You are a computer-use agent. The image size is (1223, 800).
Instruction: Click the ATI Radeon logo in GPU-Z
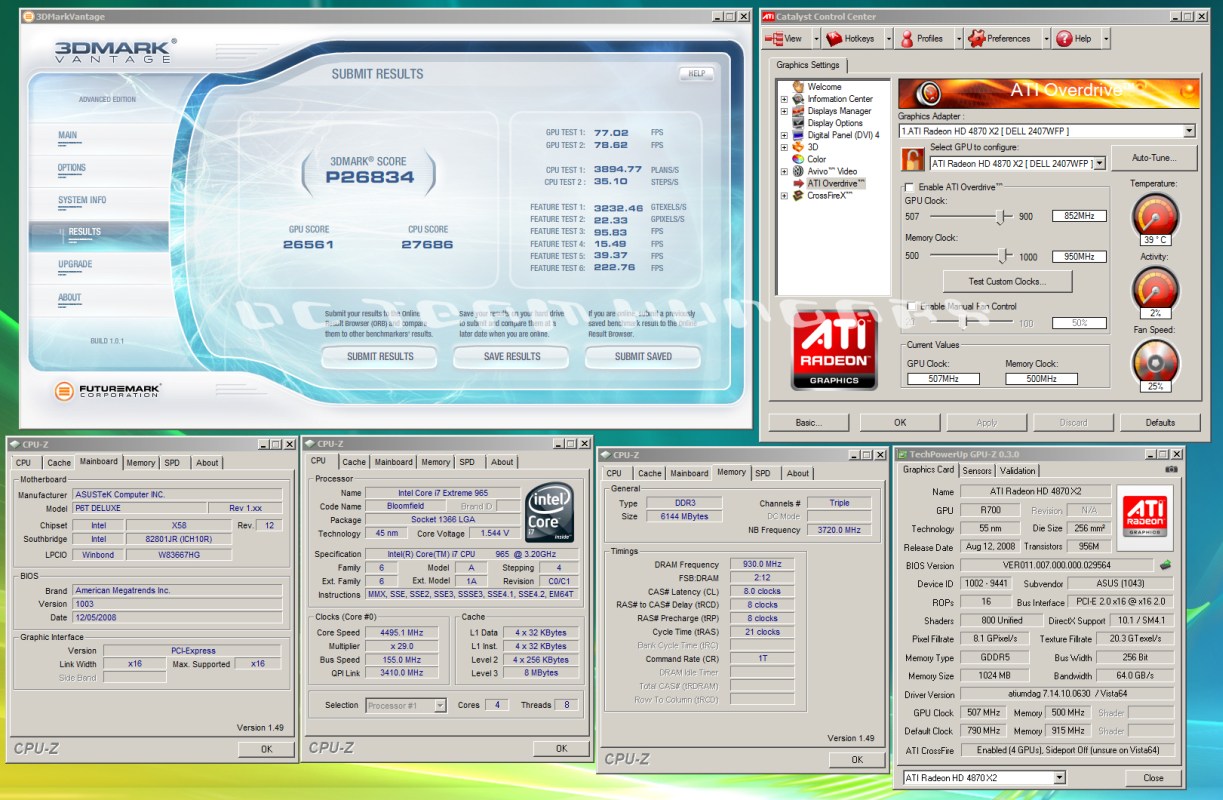[1145, 516]
